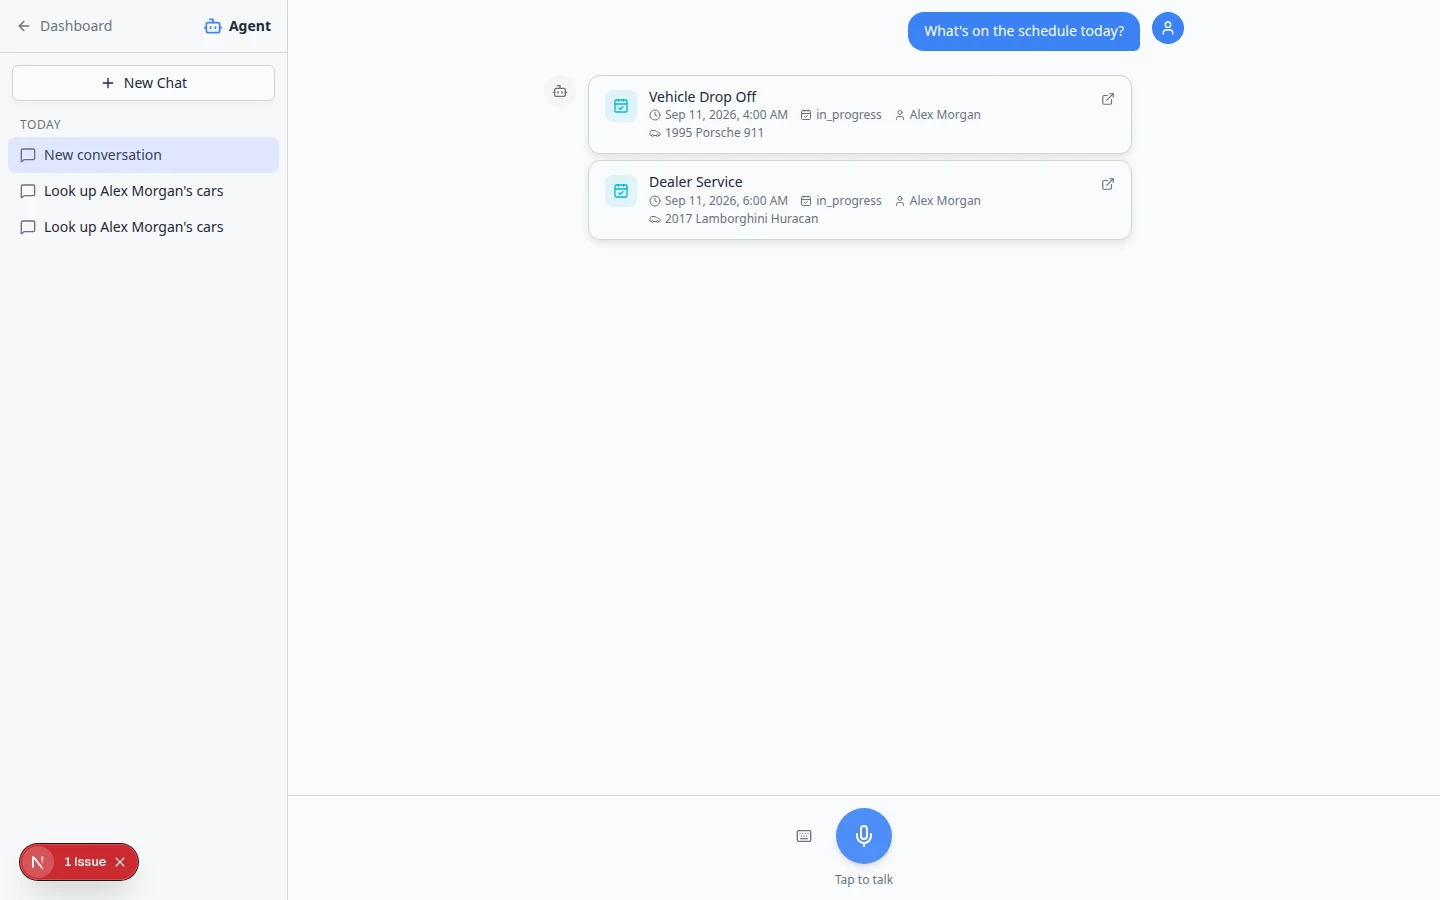
Task: Open second Look up Alex Morgan's cars chat
Action: 143,227
